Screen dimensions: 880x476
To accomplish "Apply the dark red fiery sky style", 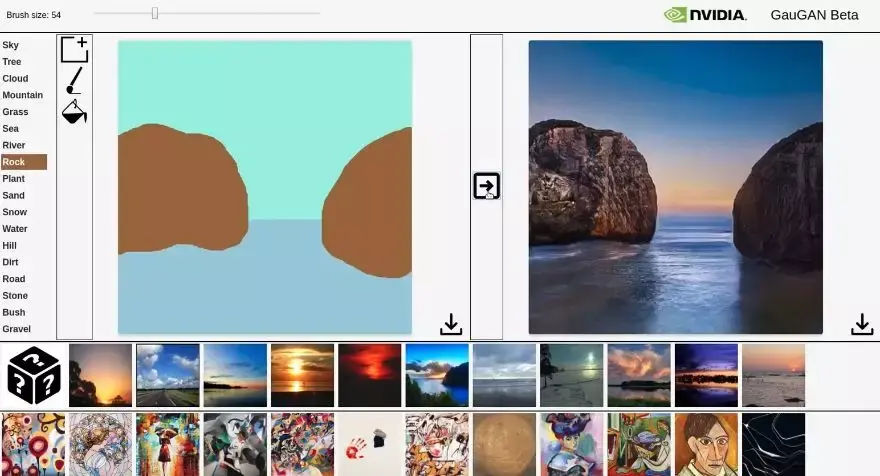I will 370,375.
